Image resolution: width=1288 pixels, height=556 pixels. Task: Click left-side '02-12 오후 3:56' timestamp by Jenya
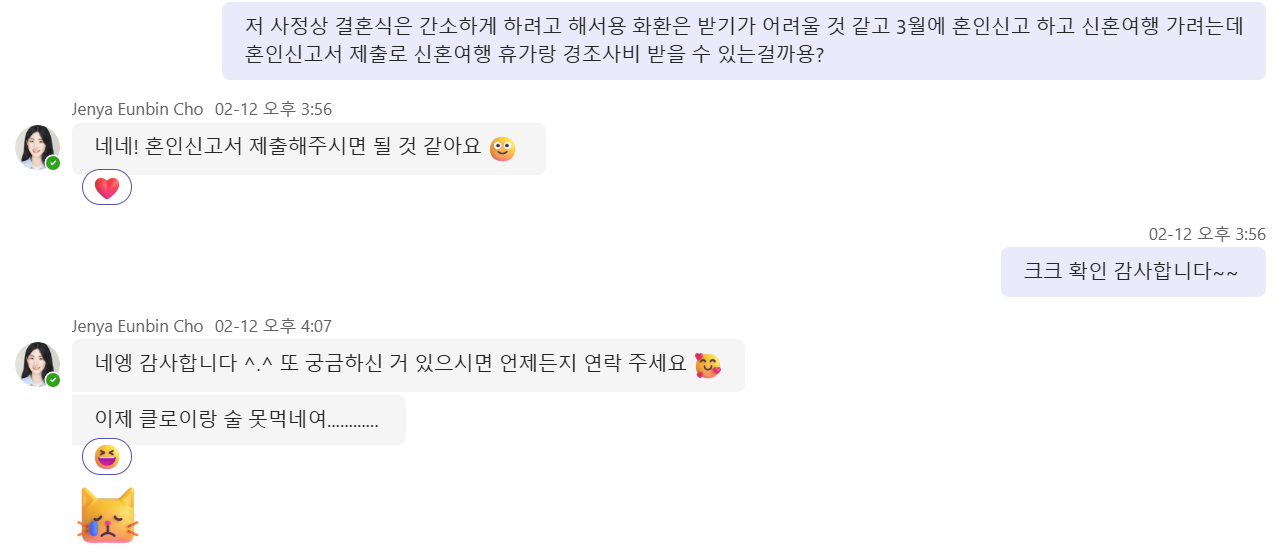(273, 109)
